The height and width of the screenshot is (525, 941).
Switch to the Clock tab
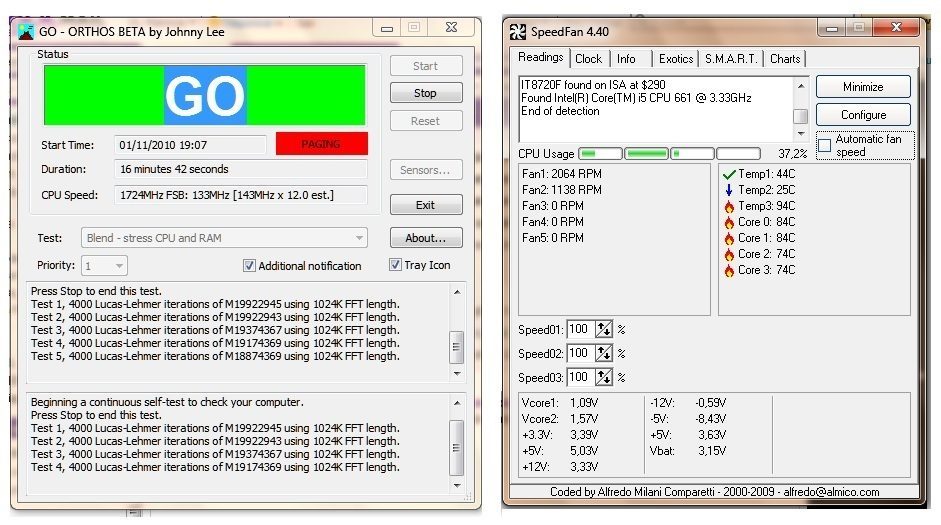coord(588,59)
